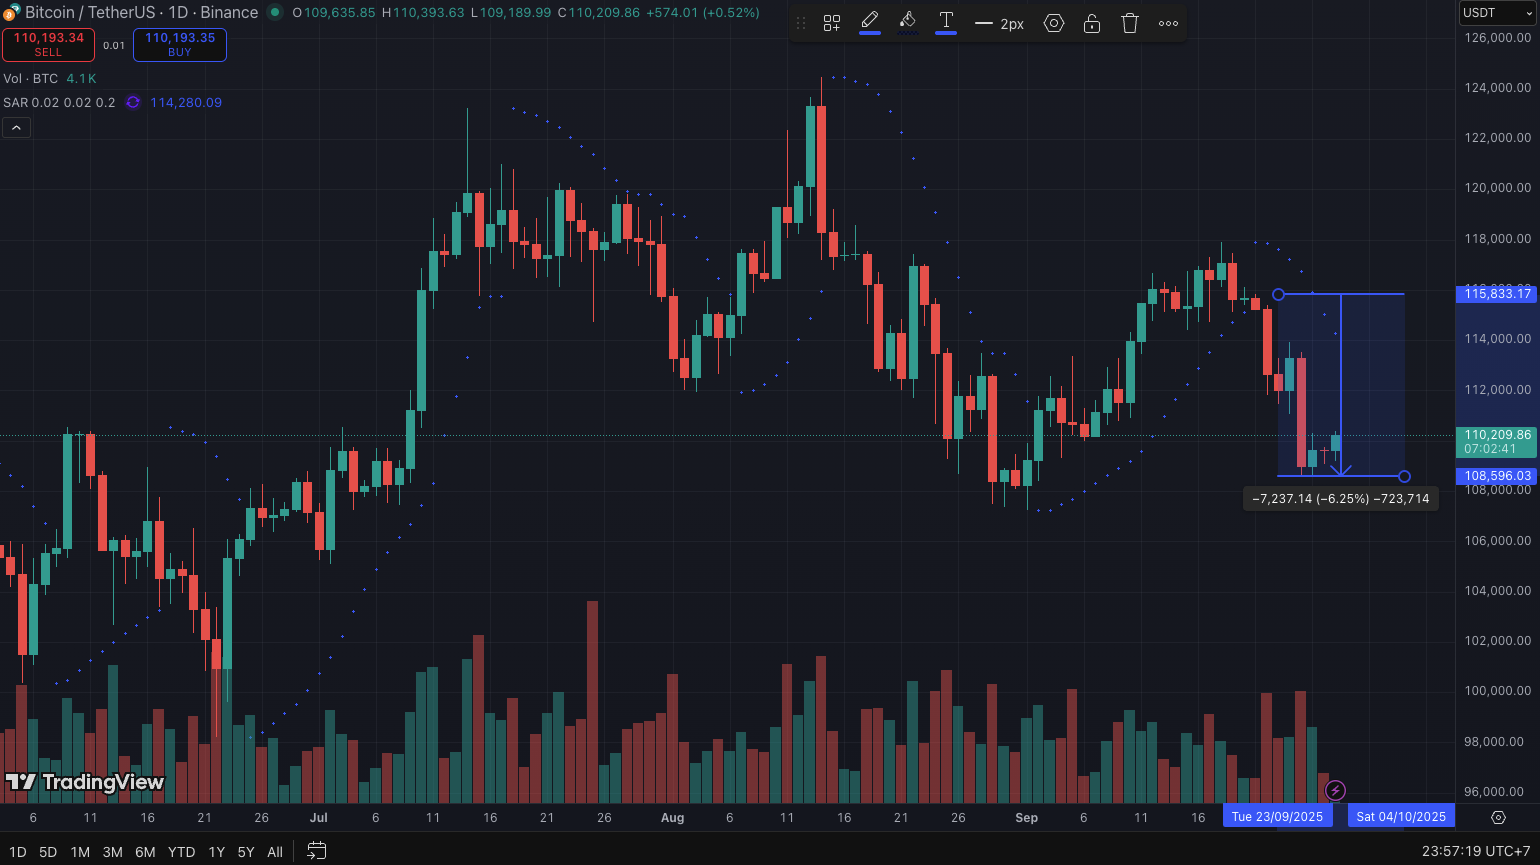Click the 0.01 spread value
Image resolution: width=1540 pixels, height=865 pixels.
114,45
